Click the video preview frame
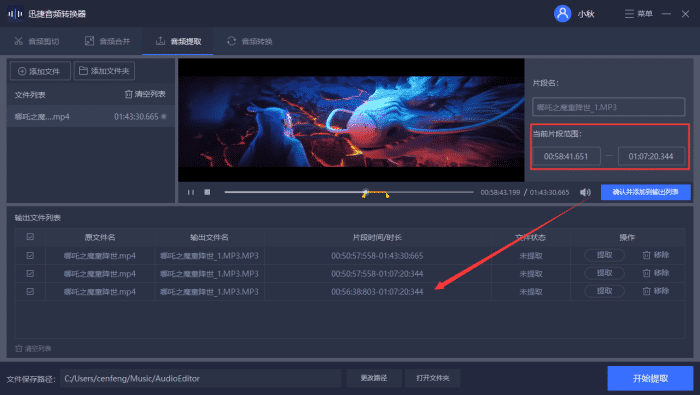 point(351,120)
